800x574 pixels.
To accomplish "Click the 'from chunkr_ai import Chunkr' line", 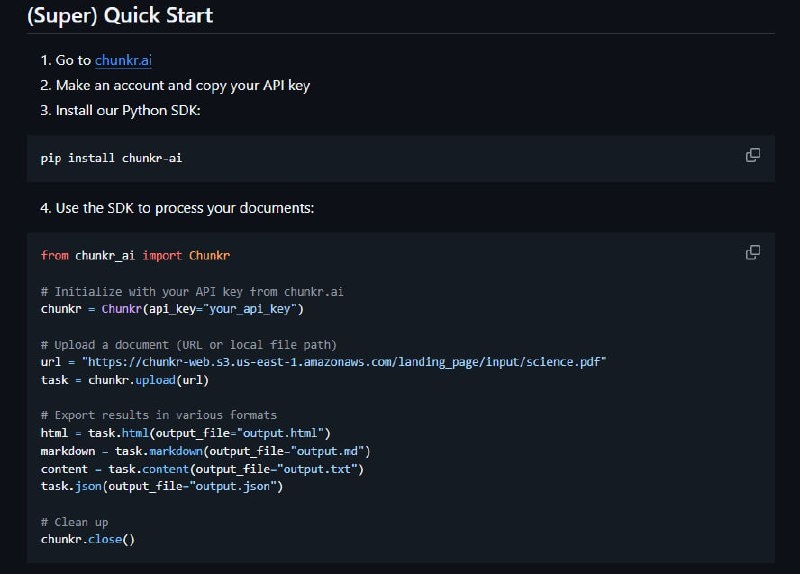I will click(135, 255).
